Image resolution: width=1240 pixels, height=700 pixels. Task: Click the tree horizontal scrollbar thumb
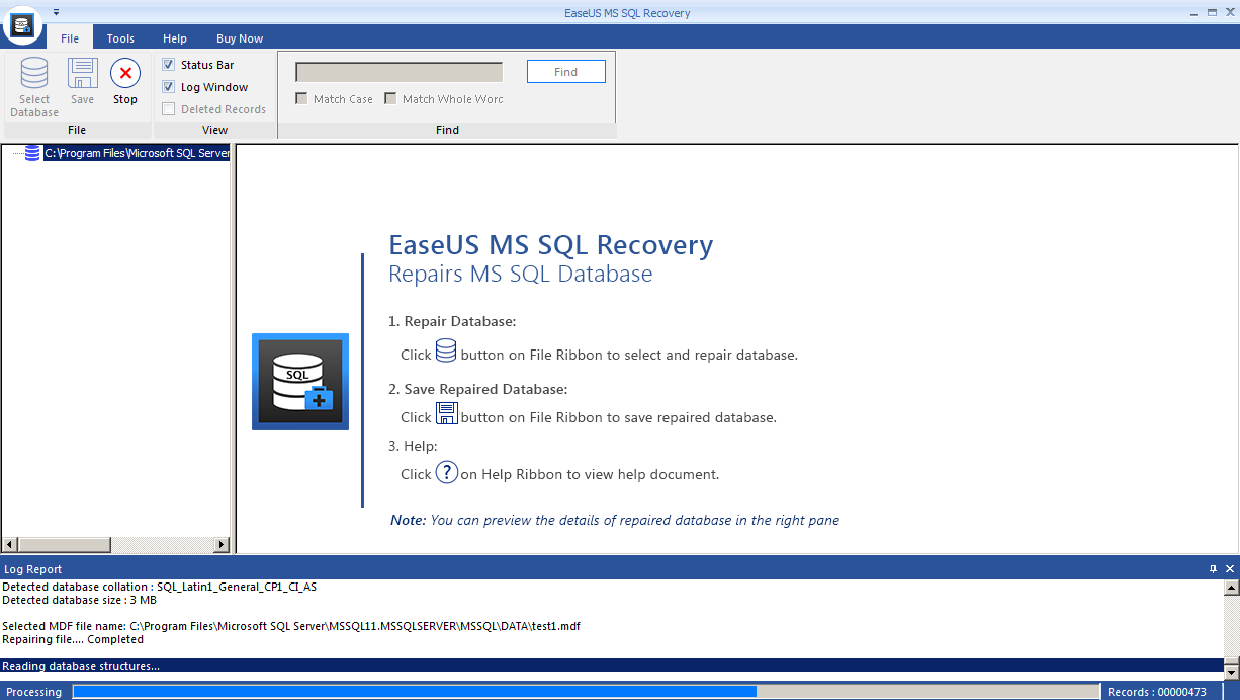point(63,545)
